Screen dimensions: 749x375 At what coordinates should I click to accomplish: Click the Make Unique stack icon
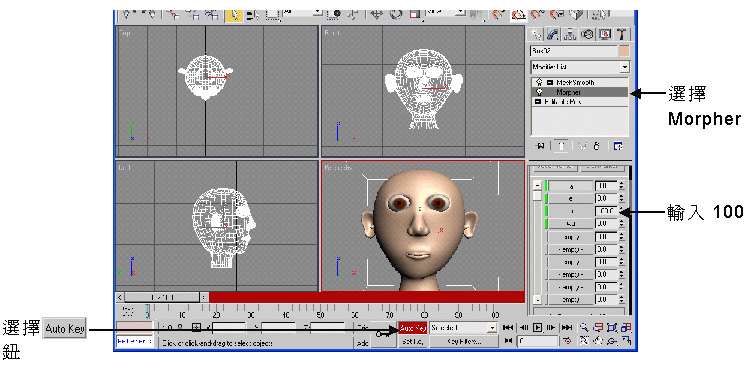point(582,146)
